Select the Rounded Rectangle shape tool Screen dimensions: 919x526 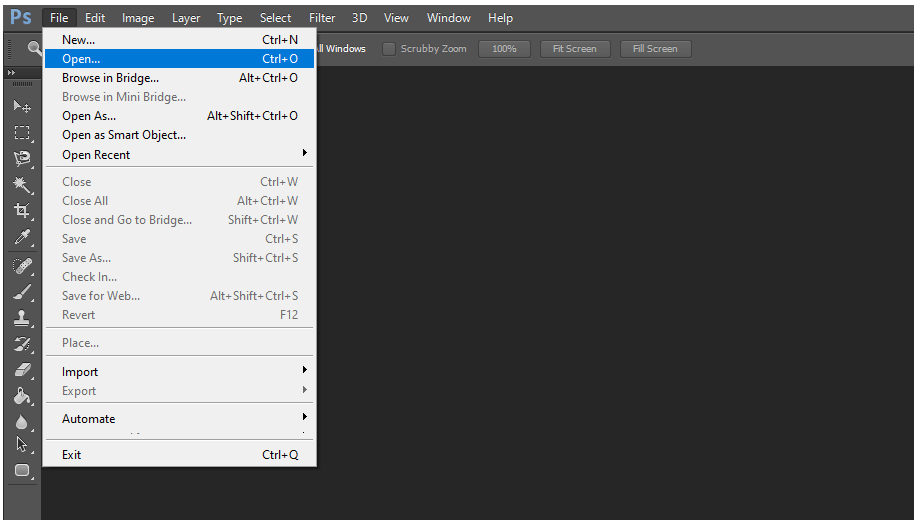point(22,470)
